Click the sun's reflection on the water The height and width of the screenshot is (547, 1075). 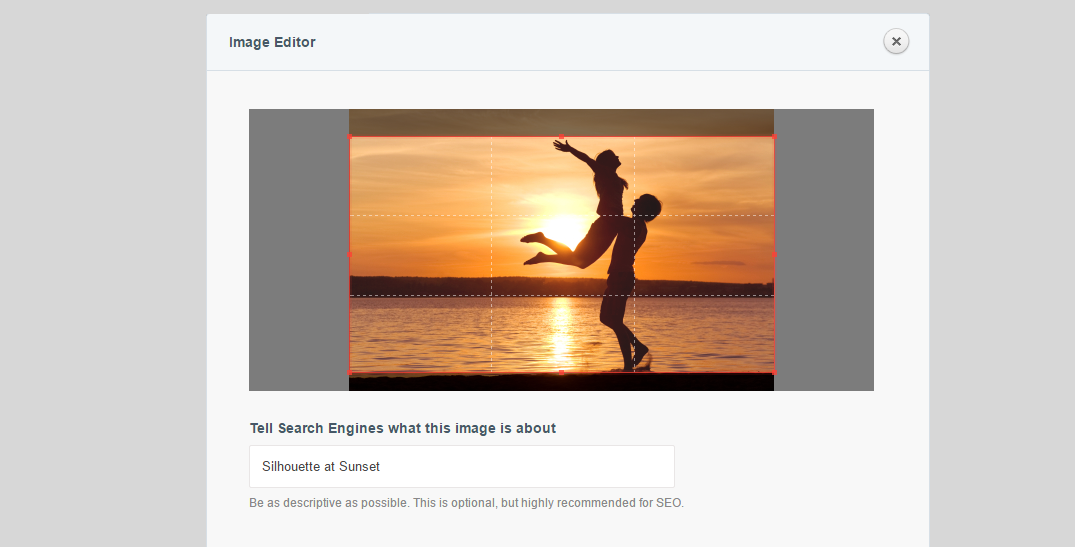(x=561, y=330)
